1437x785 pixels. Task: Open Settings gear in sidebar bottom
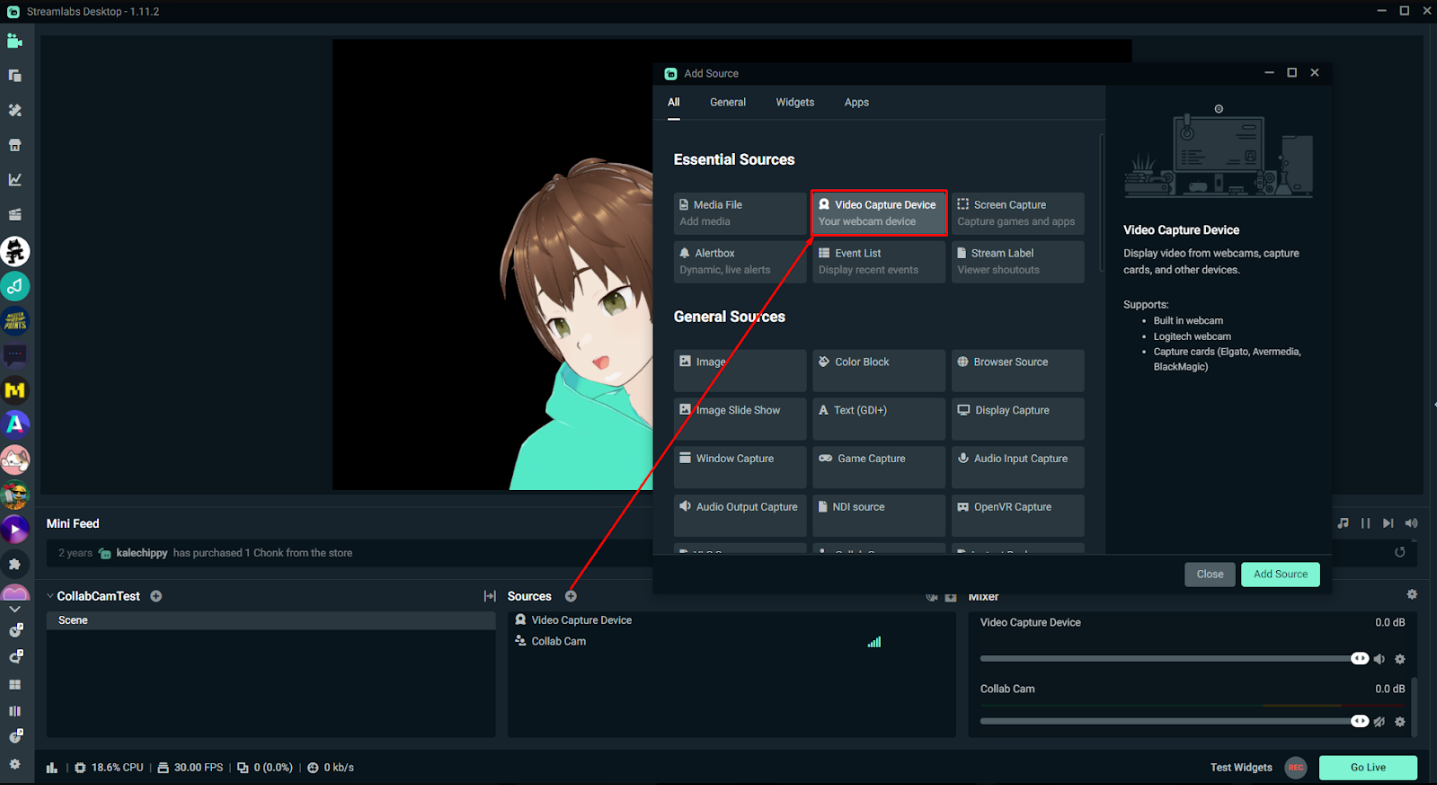[15, 764]
